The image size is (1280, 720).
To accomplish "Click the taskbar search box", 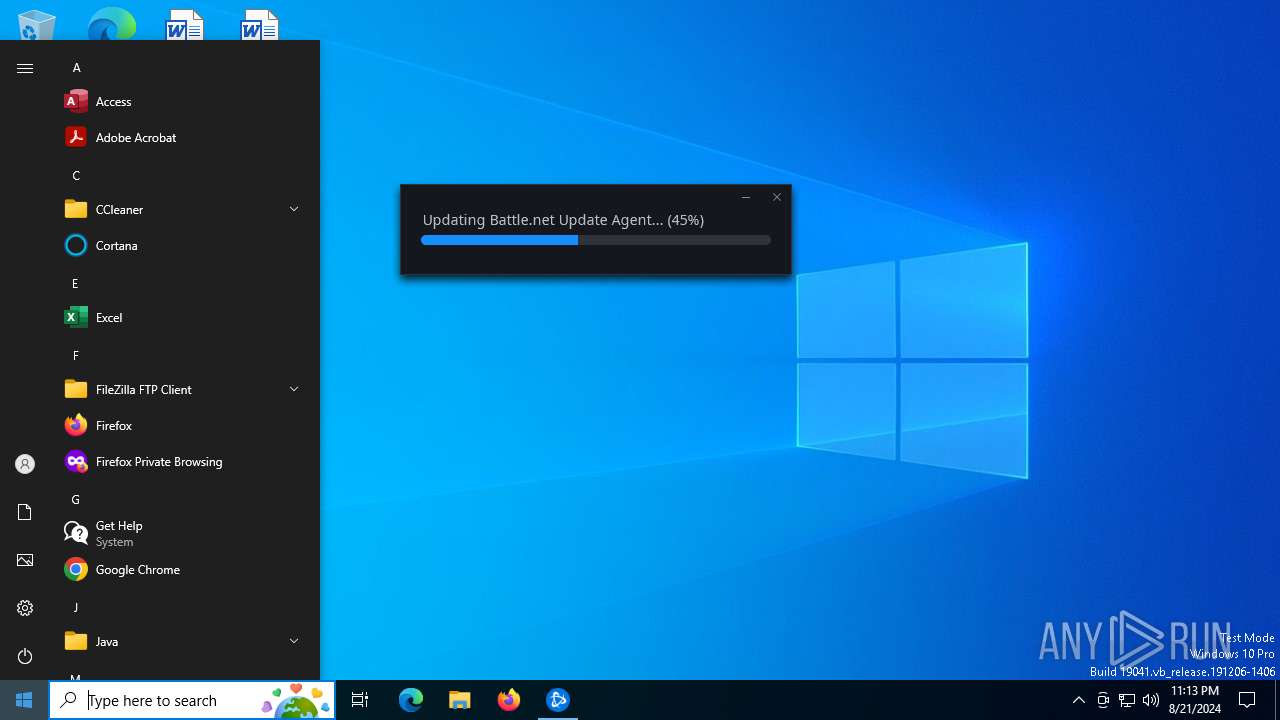I will coord(192,700).
